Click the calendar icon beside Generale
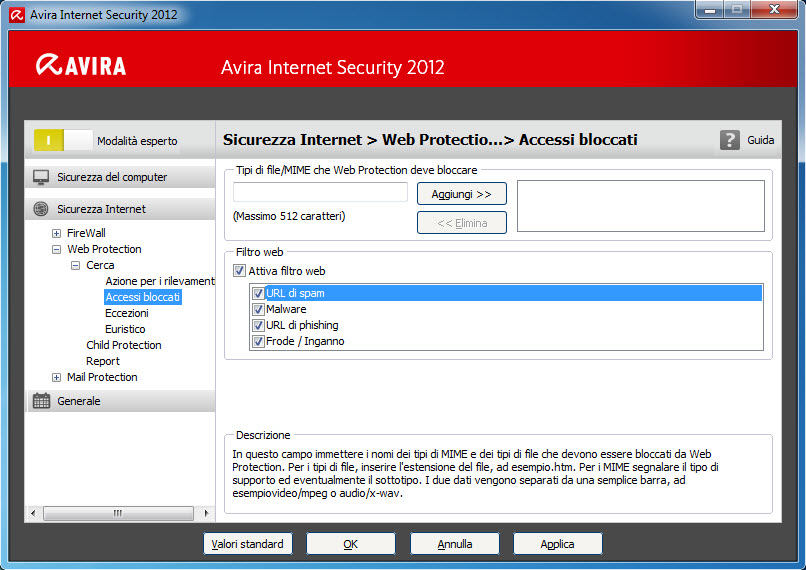Screen dimensions: 806x570 (41, 401)
